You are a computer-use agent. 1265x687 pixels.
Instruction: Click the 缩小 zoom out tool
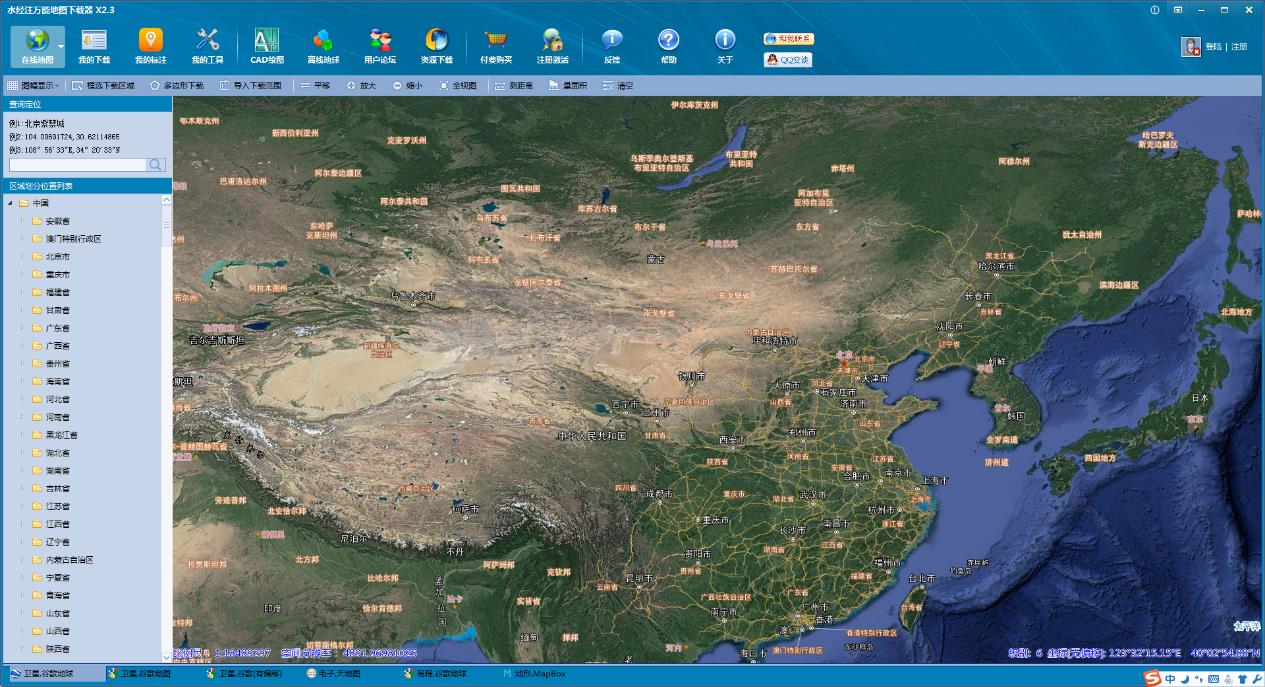pyautogui.click(x=407, y=86)
